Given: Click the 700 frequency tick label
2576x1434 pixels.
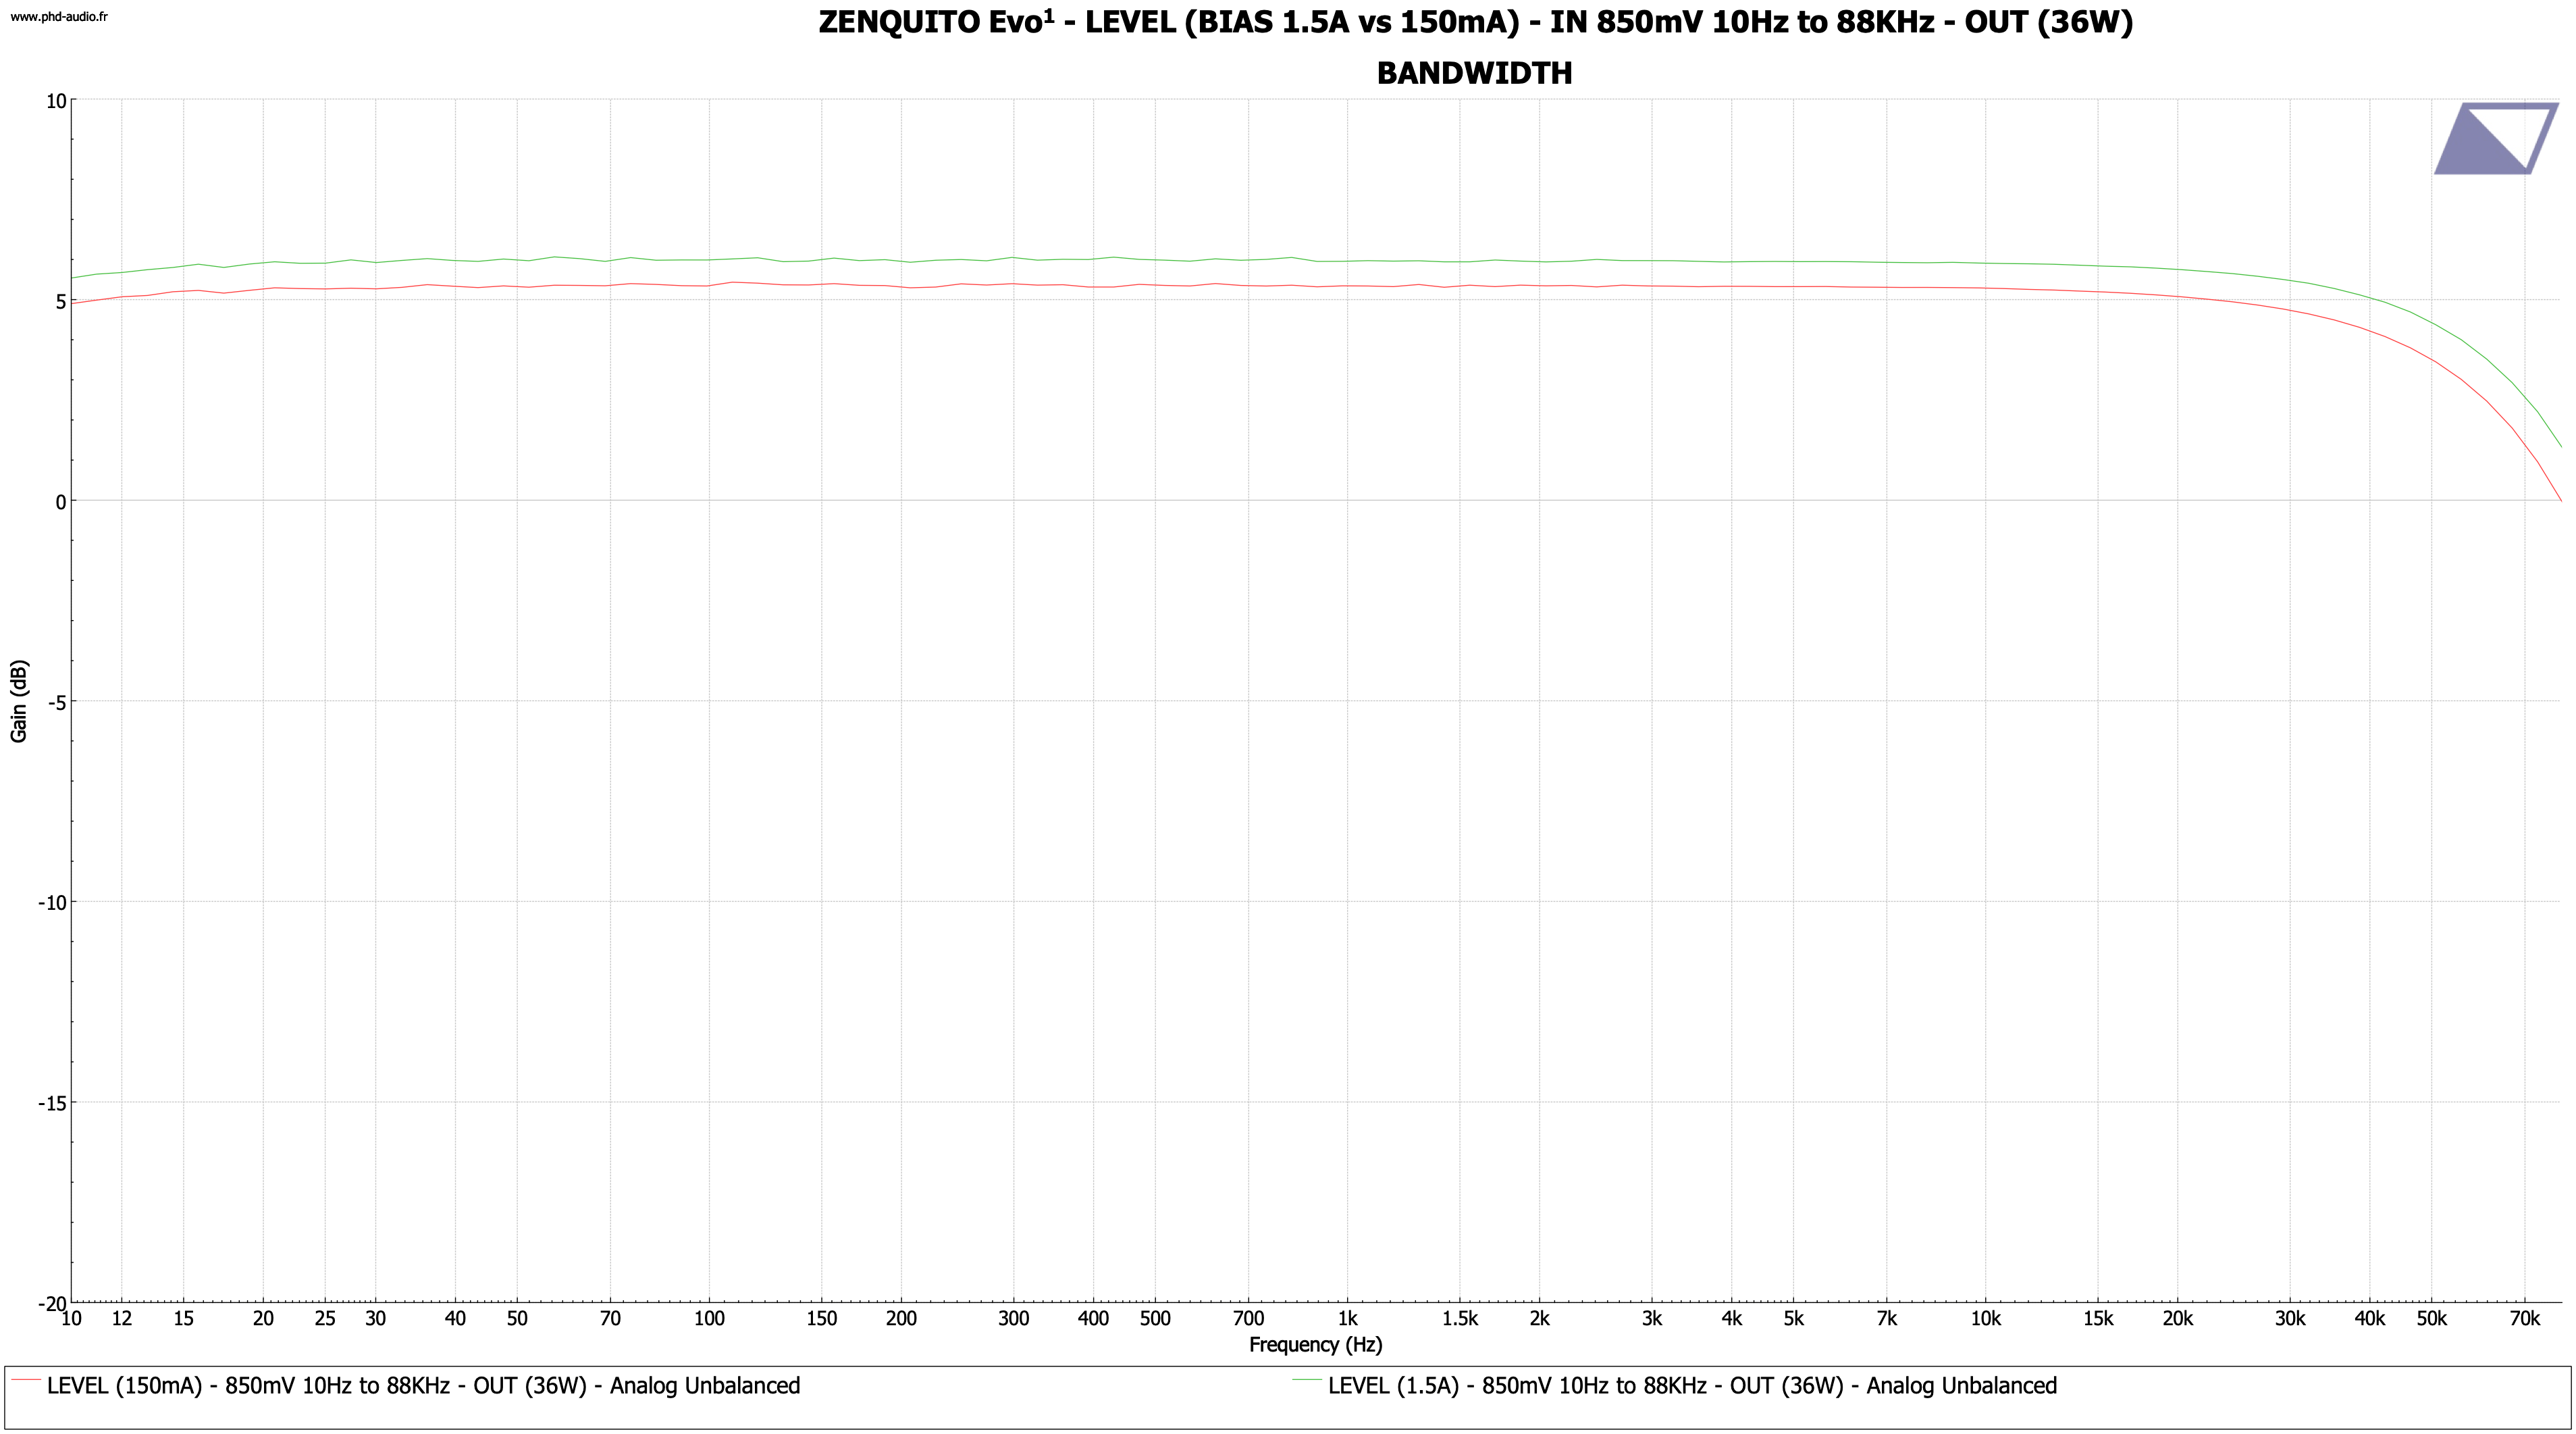Looking at the screenshot, I should pos(1248,1319).
